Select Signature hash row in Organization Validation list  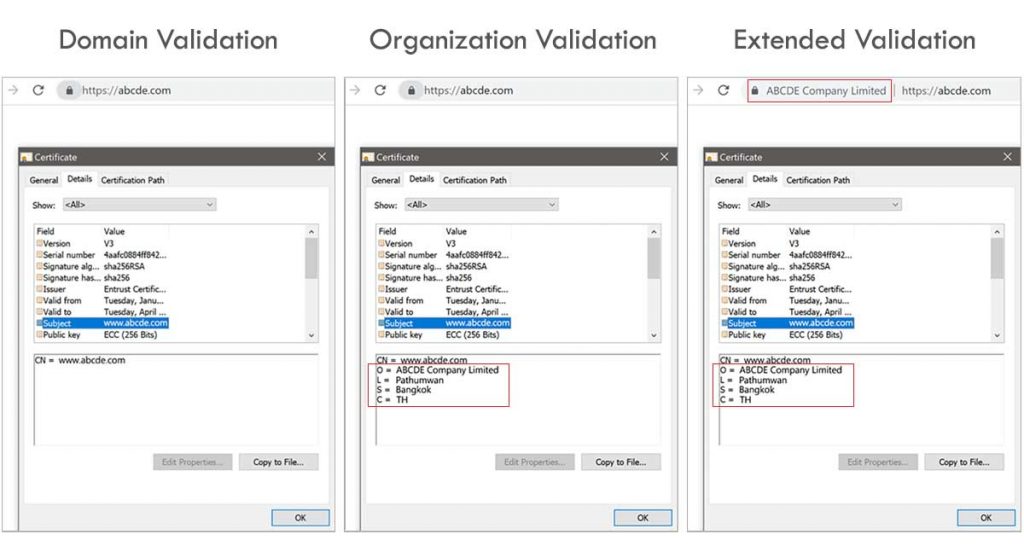click(444, 278)
